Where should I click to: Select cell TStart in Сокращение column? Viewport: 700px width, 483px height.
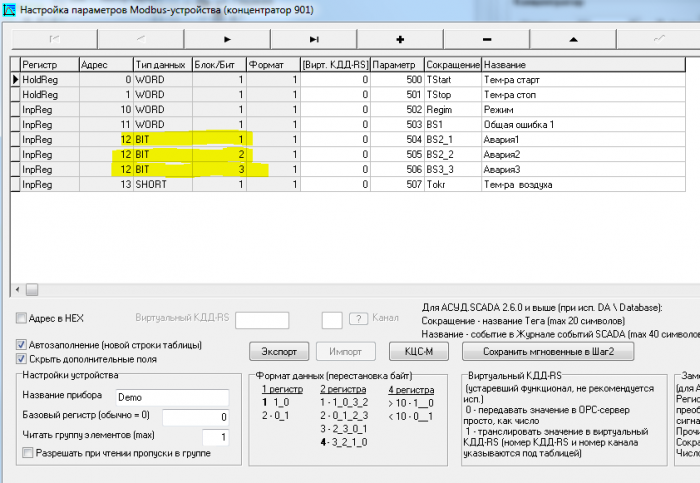pyautogui.click(x=453, y=79)
